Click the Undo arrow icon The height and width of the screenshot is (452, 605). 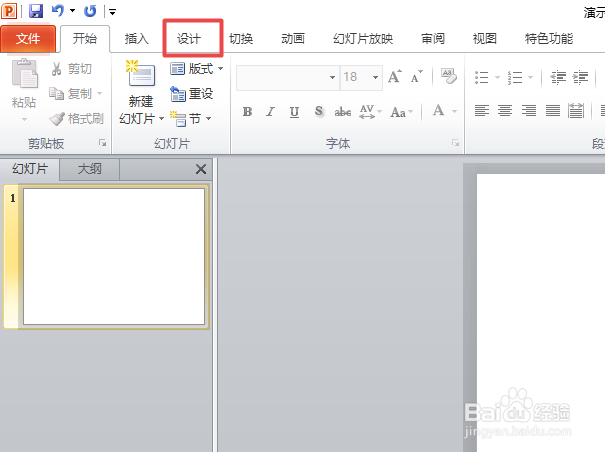tap(58, 10)
